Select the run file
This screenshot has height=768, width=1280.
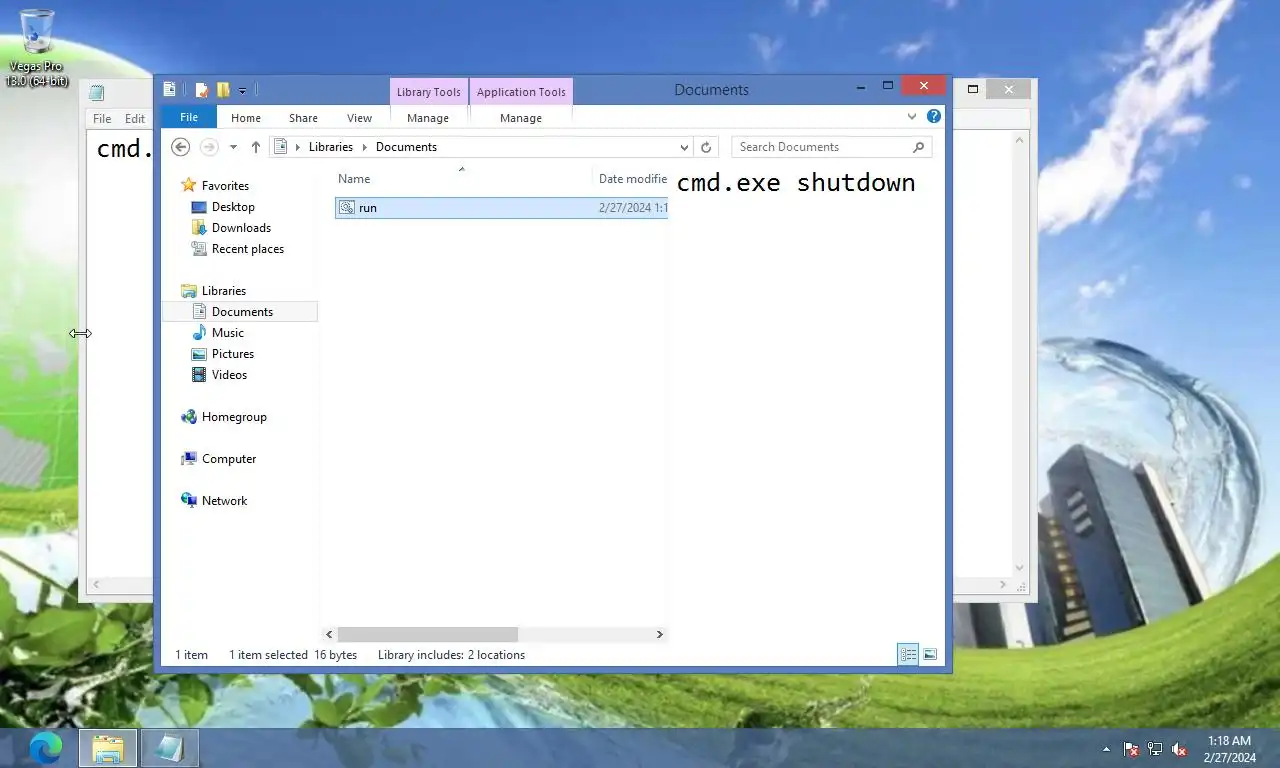coord(501,208)
